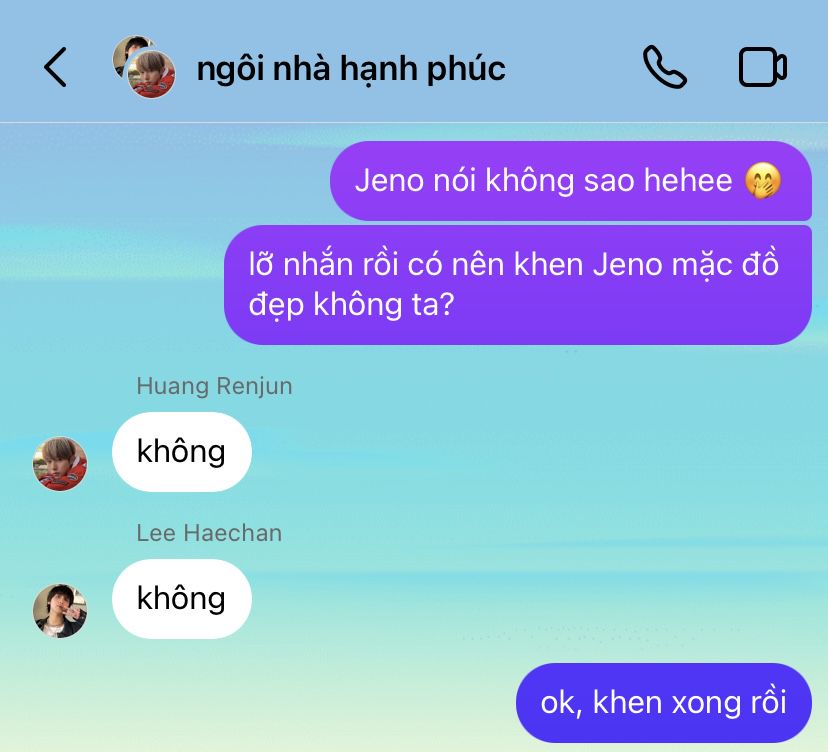Start a voice call with the group

(x=665, y=67)
